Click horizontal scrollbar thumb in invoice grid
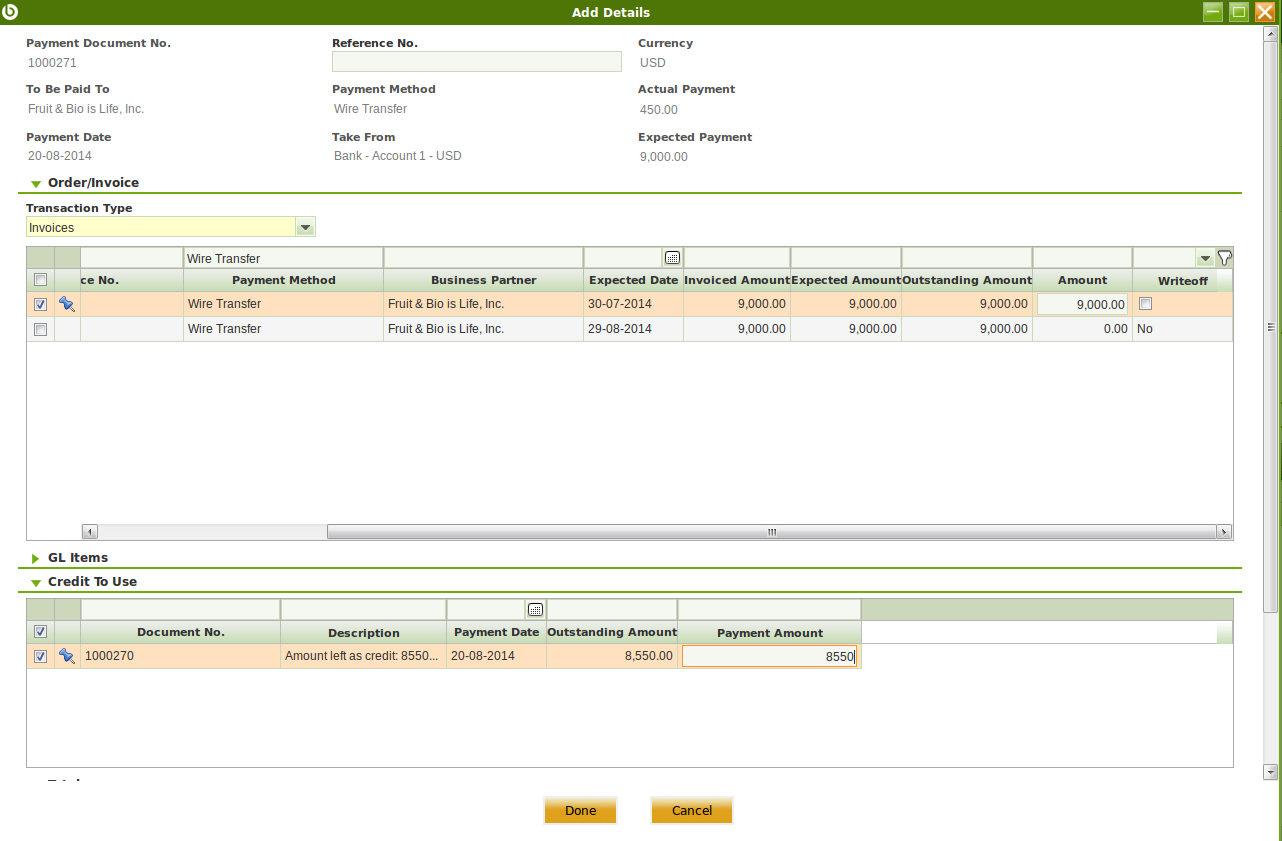The height and width of the screenshot is (841, 1282). [x=770, y=532]
